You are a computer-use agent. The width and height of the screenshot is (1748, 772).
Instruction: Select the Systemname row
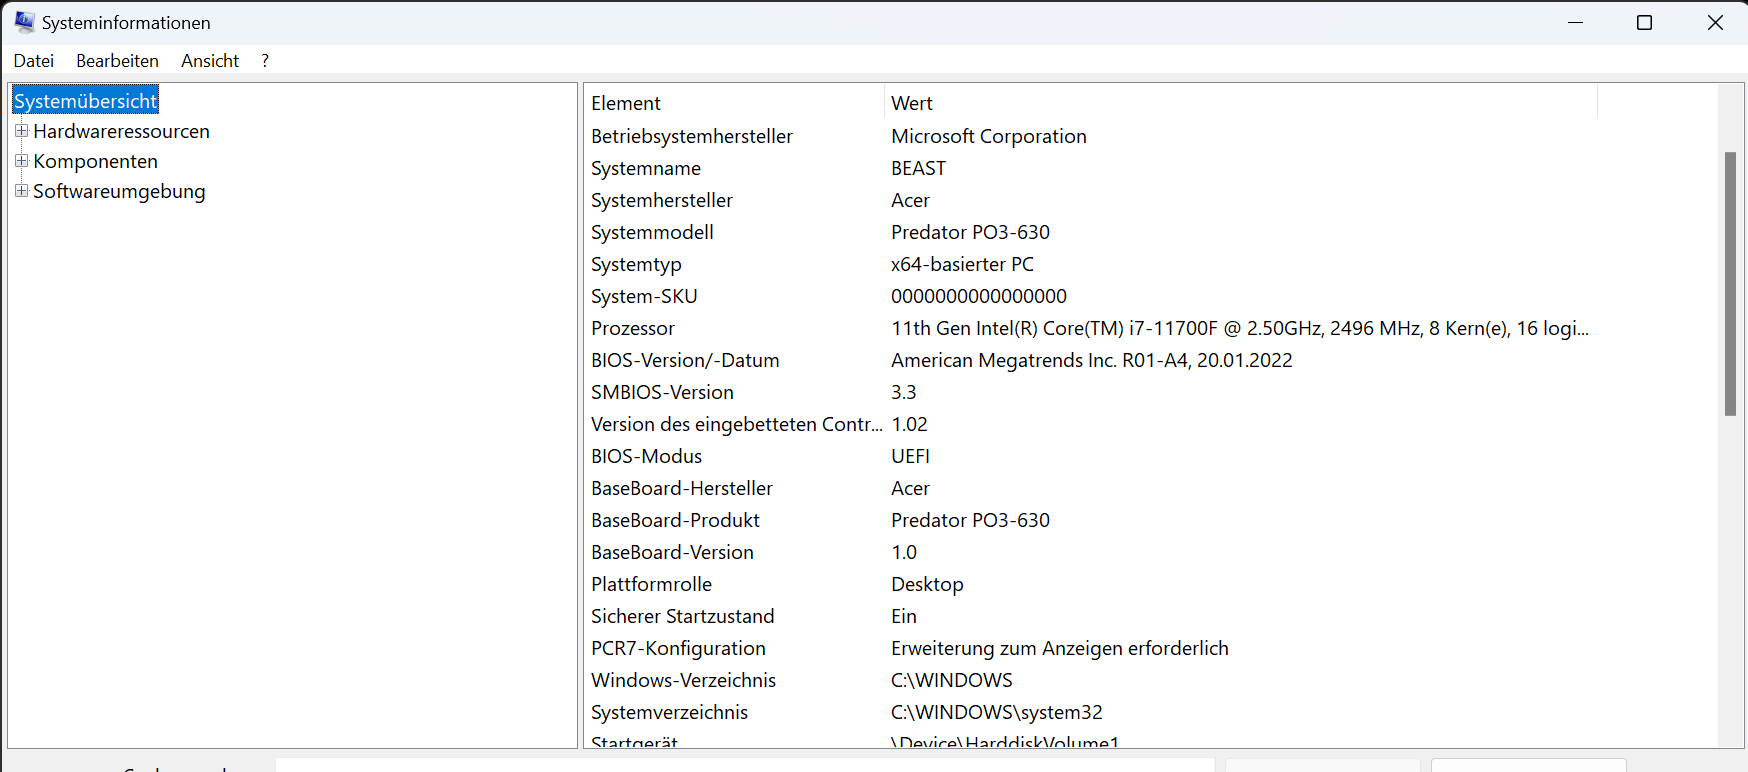[x=646, y=168]
